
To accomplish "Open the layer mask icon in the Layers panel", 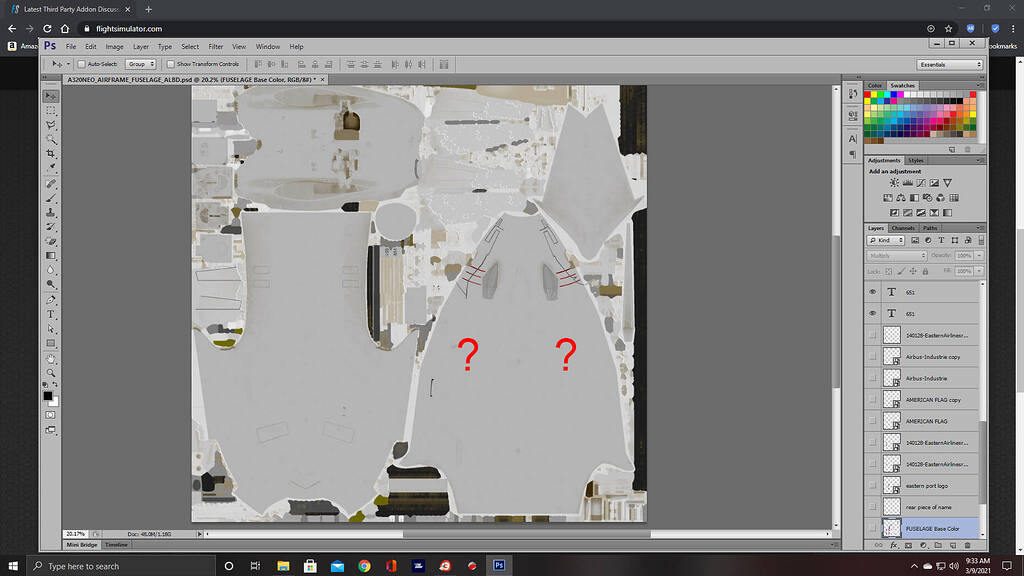I will pos(907,545).
